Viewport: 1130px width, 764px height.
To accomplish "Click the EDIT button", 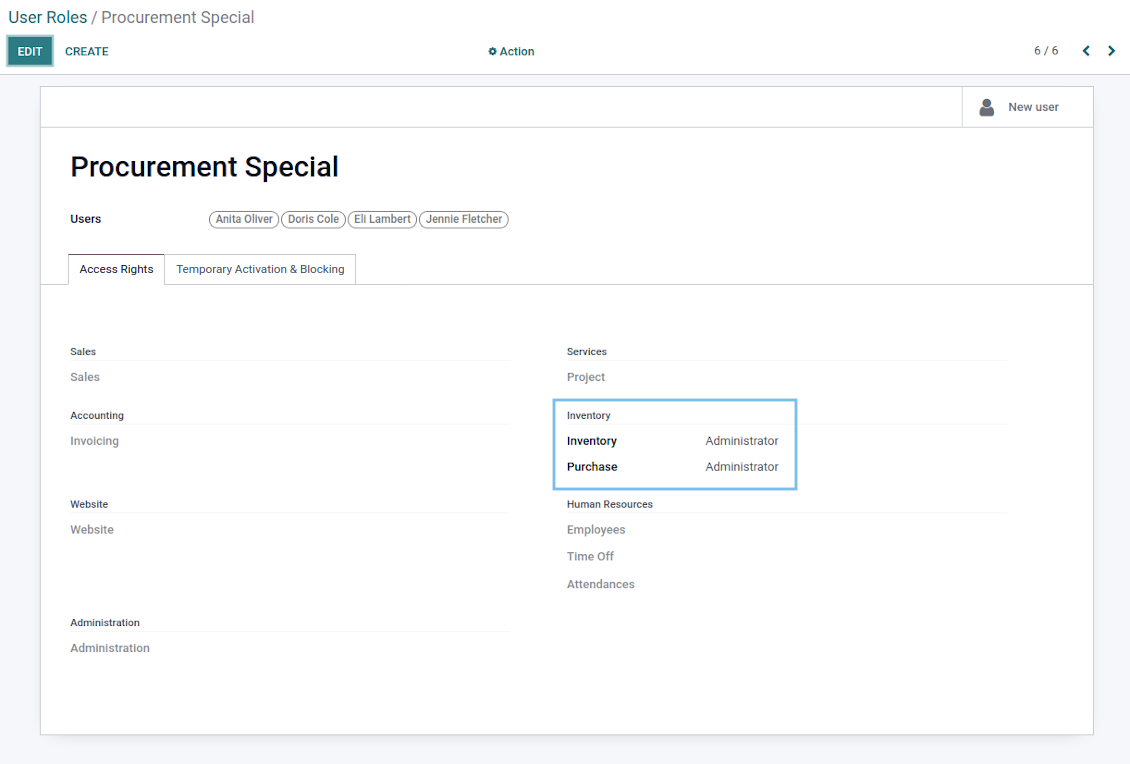I will pyautogui.click(x=30, y=52).
